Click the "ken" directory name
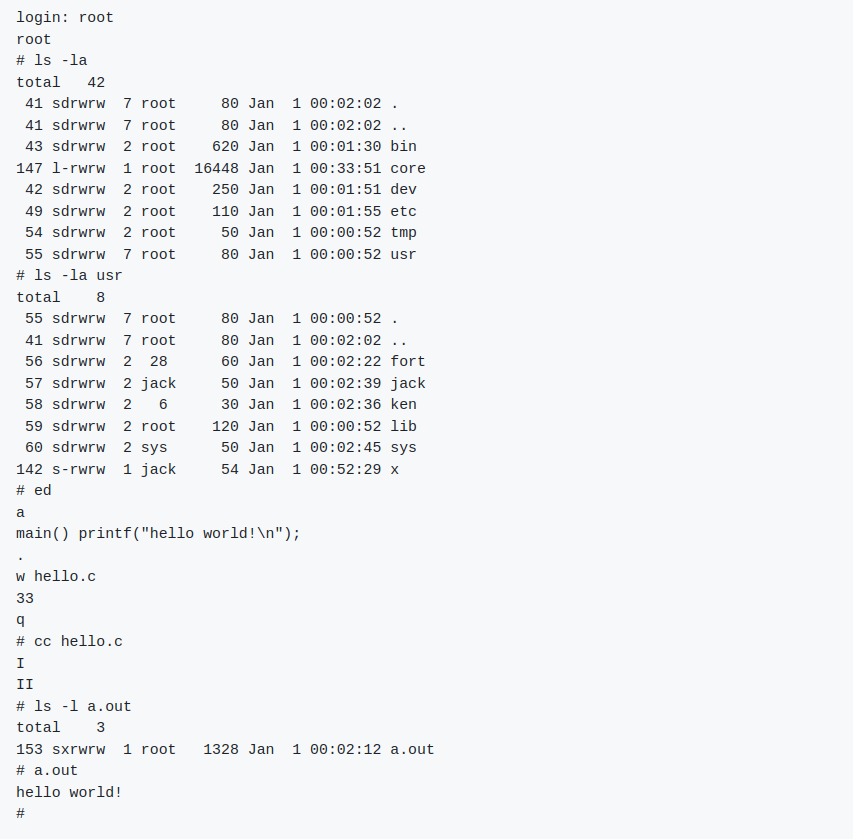Viewport: 853px width, 839px height. pyautogui.click(x=403, y=405)
